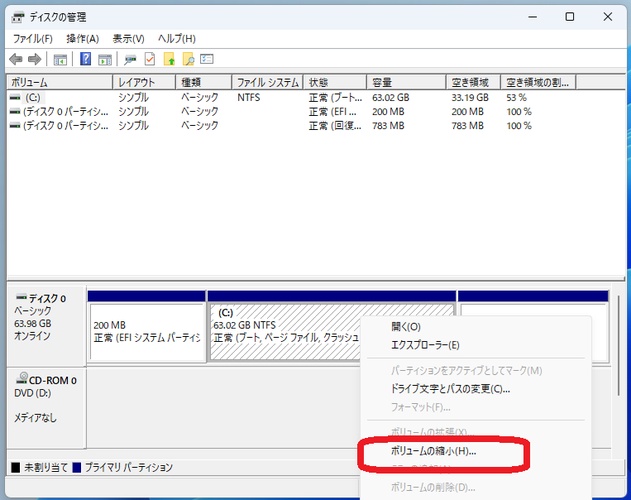Click the volume icon of the 200 MB row
Image resolution: width=631 pixels, height=500 pixels.
tap(15, 112)
